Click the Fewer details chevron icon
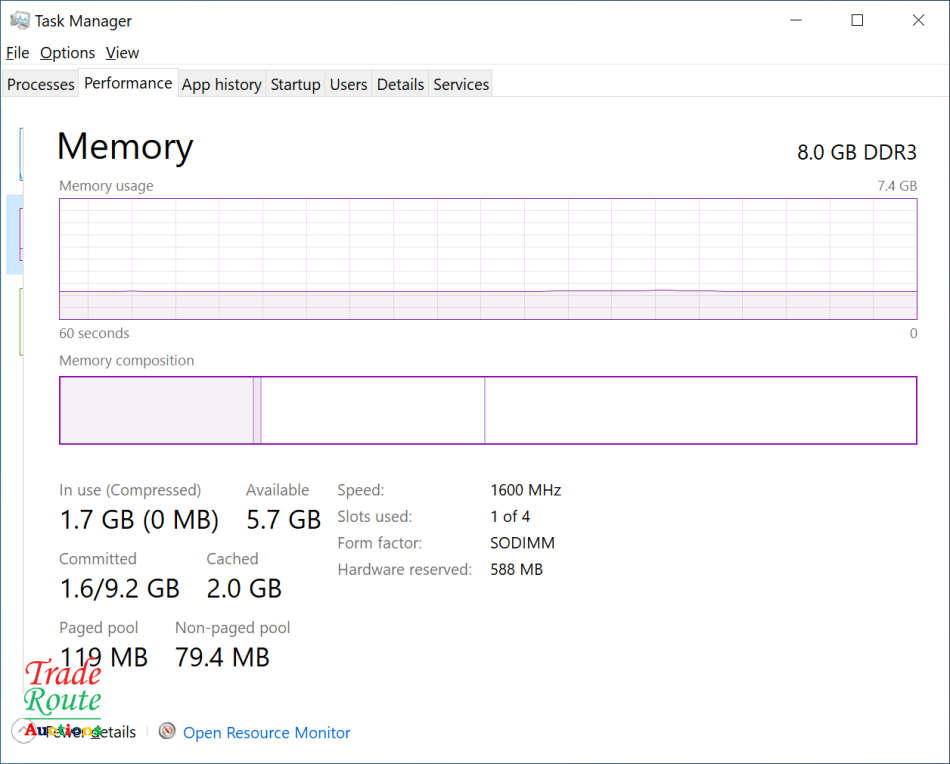The image size is (950, 764). (23, 732)
